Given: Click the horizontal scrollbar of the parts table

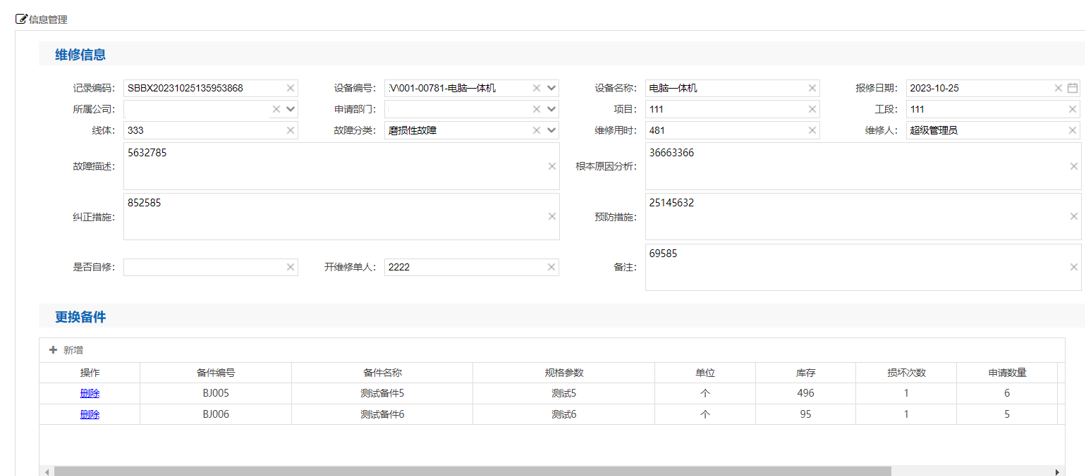Looking at the screenshot, I should [x=472, y=470].
